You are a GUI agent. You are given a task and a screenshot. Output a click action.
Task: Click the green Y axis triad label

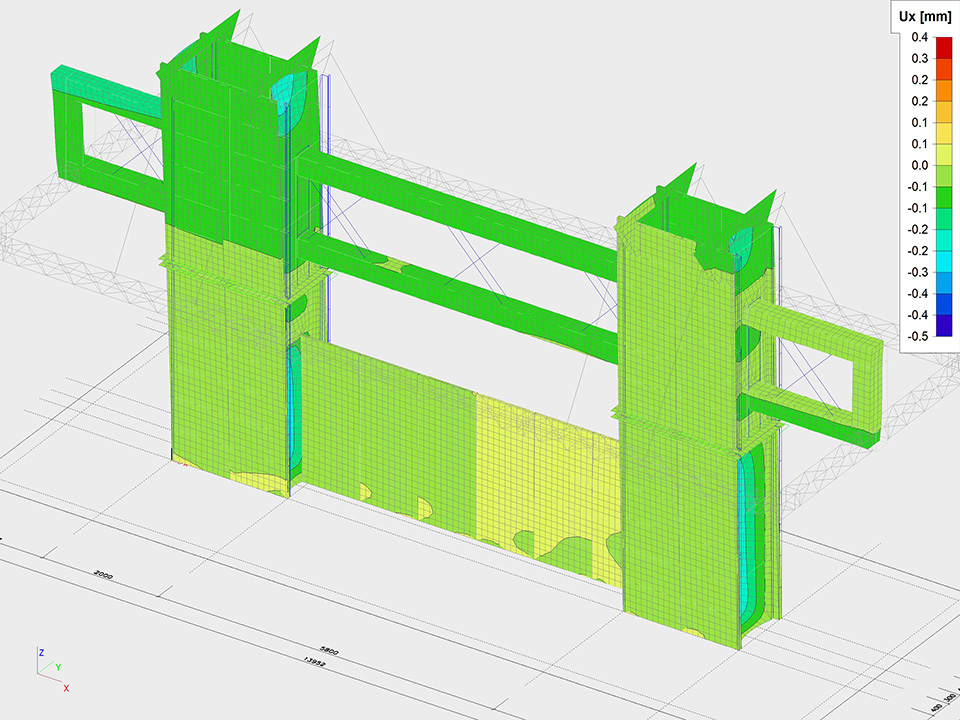point(58,666)
